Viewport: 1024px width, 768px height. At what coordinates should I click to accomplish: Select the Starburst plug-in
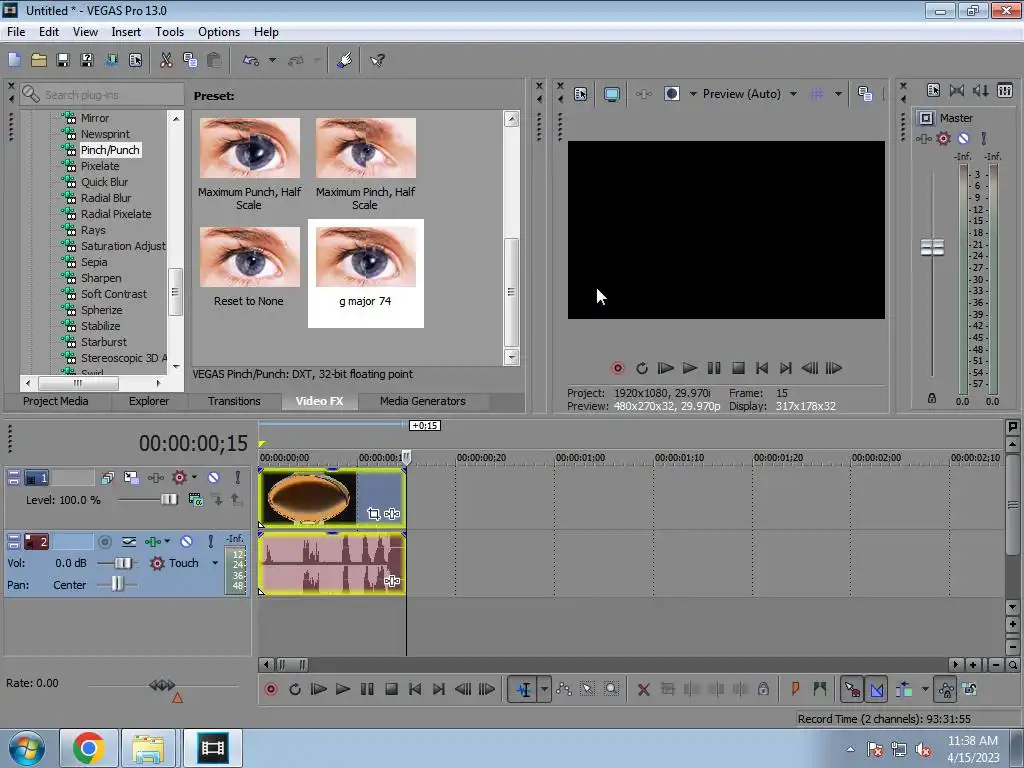click(104, 342)
